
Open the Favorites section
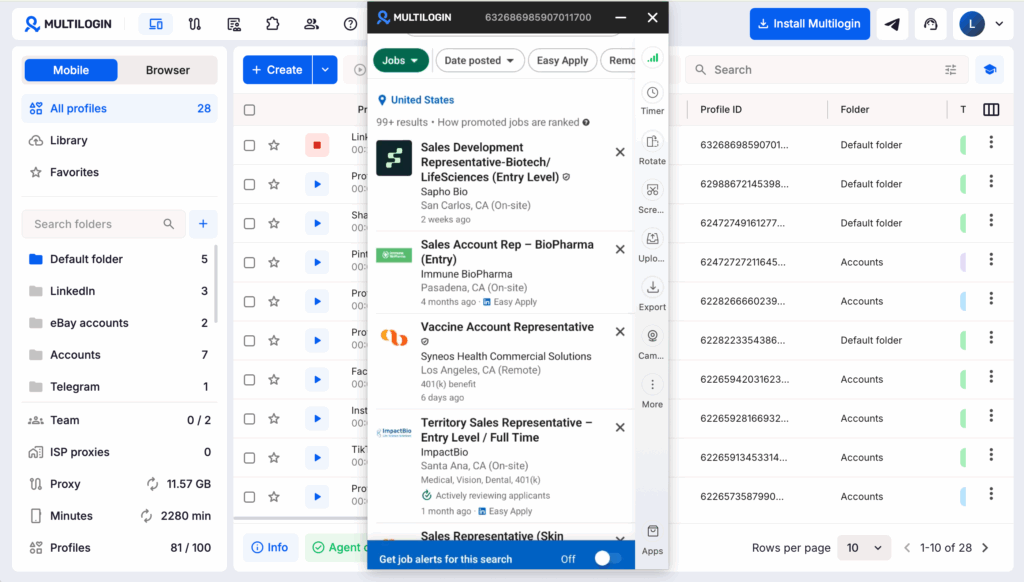pos(120,172)
